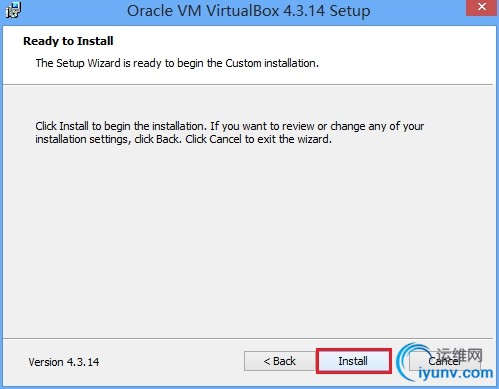Image resolution: width=499 pixels, height=389 pixels.
Task: Click the iyunv.com watermark text
Action: [x=455, y=373]
